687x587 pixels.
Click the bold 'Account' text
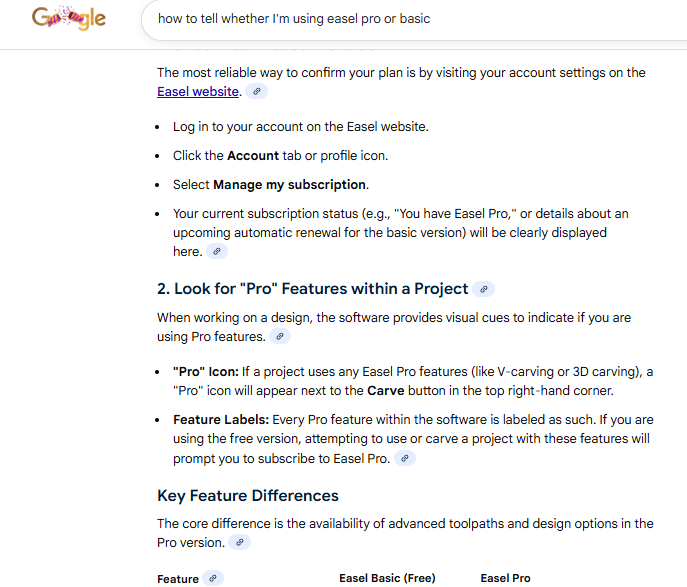pos(252,156)
